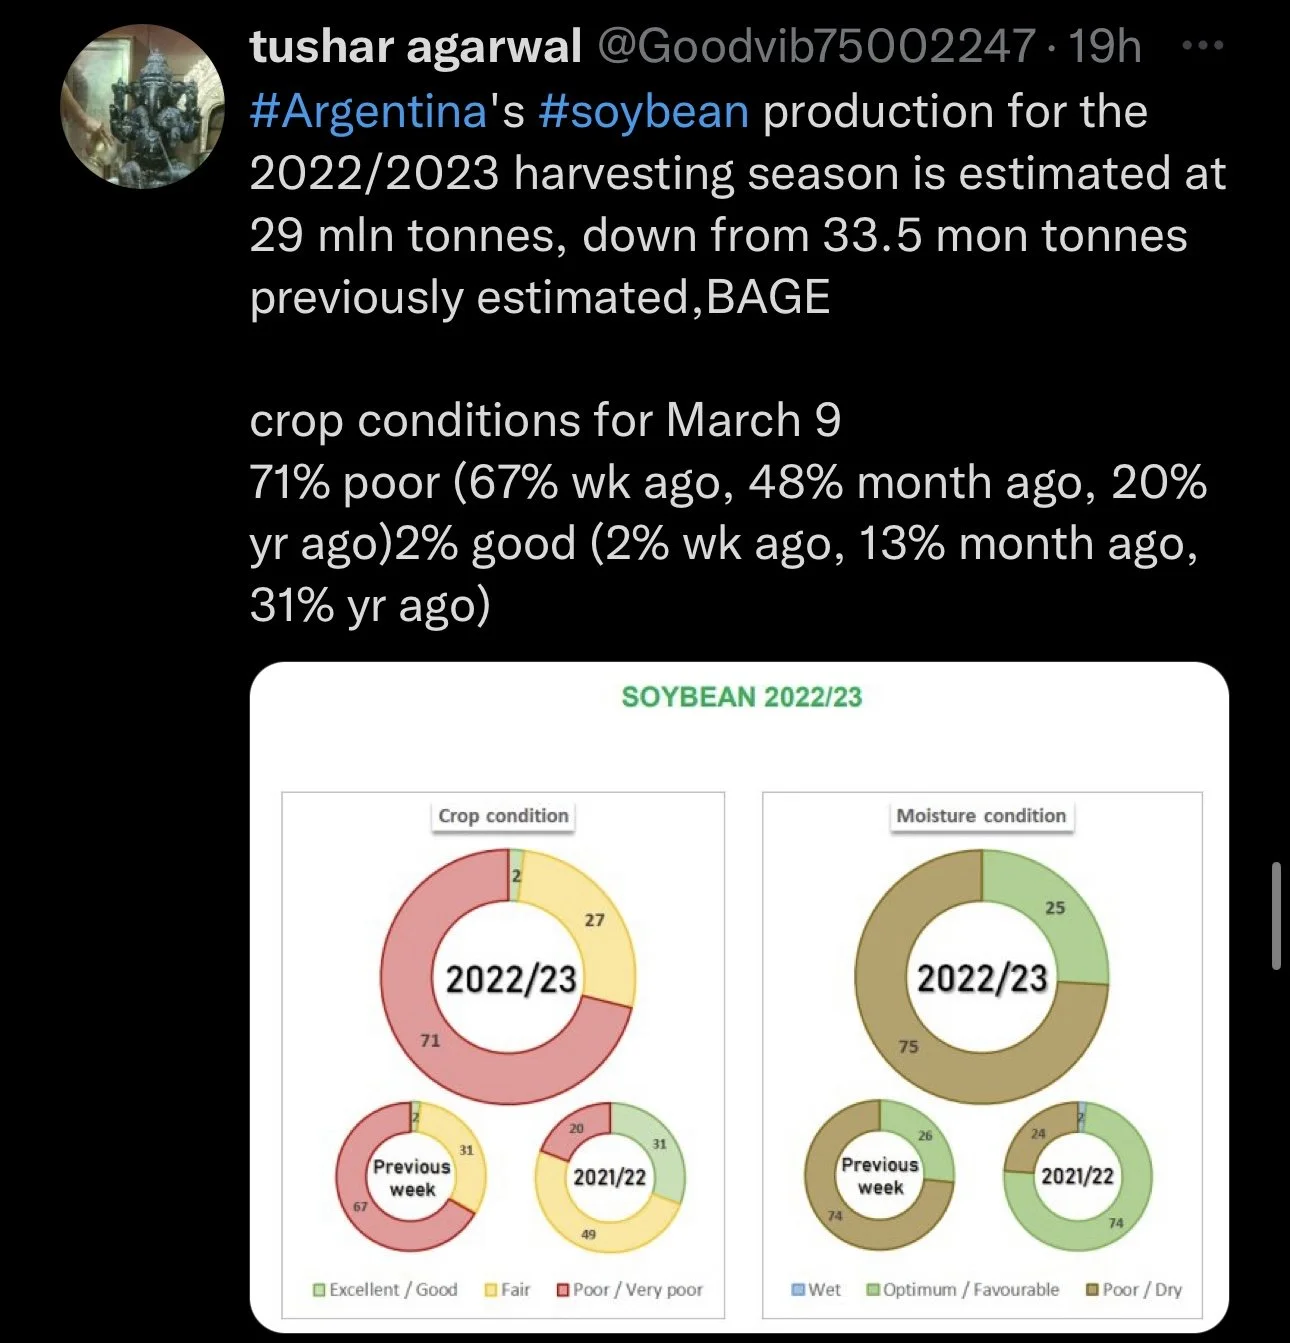1290x1343 pixels.
Task: Click the Crop condition chart label
Action: pyautogui.click(x=503, y=816)
